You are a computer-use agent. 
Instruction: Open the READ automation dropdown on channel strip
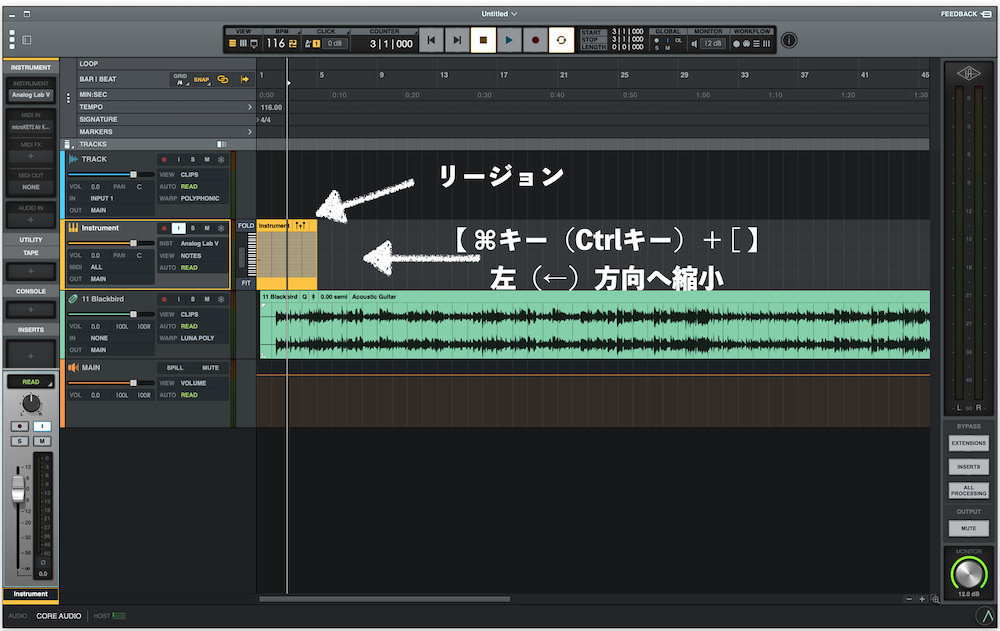31,382
